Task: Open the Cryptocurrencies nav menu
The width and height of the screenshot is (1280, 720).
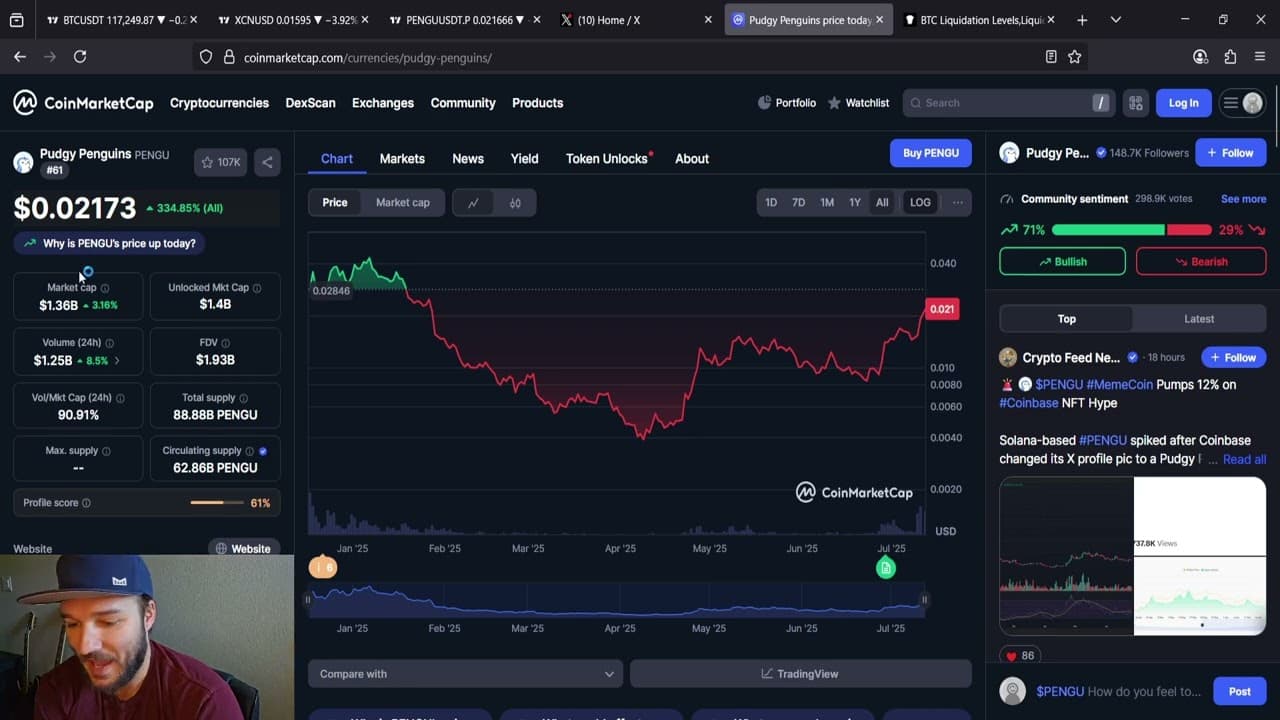Action: [219, 103]
